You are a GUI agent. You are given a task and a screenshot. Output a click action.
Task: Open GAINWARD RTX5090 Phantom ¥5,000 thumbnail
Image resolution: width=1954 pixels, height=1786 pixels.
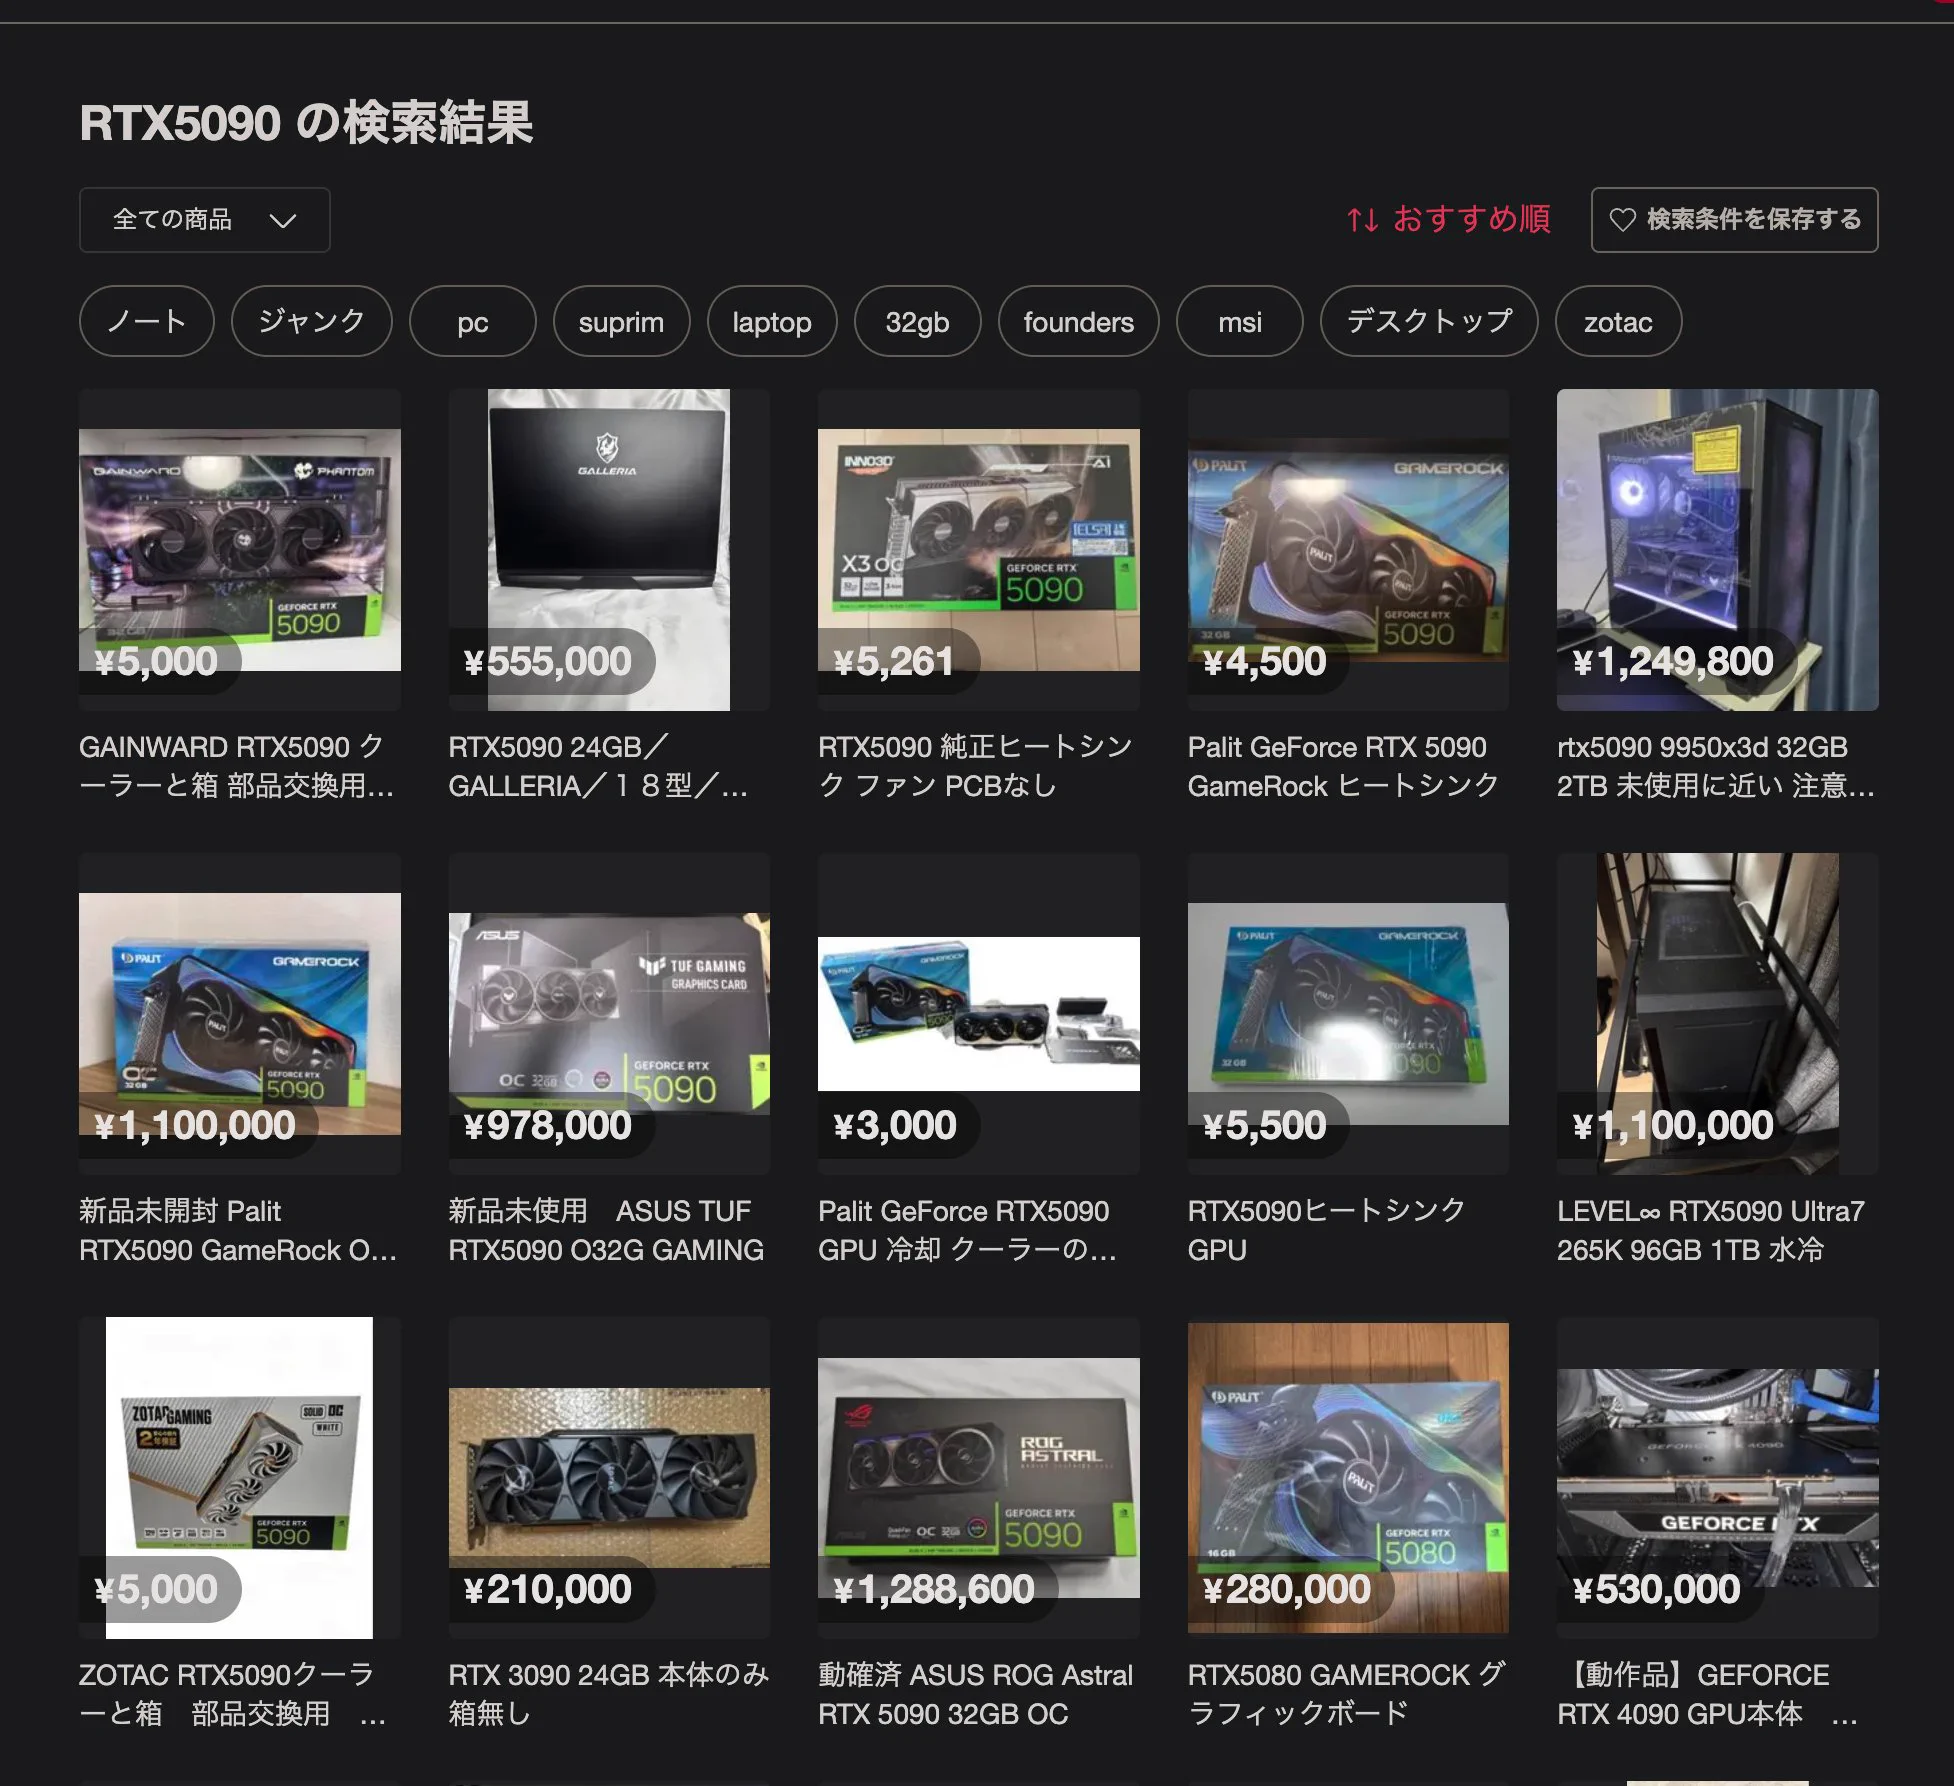(x=240, y=550)
